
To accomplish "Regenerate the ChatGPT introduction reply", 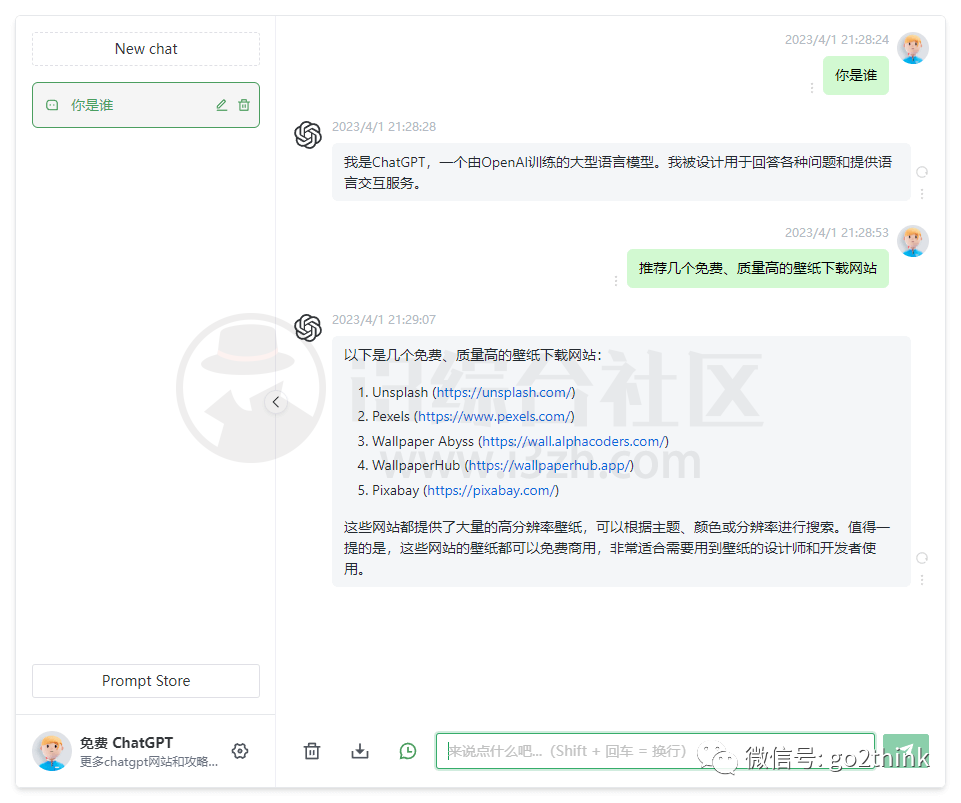I will [x=922, y=172].
